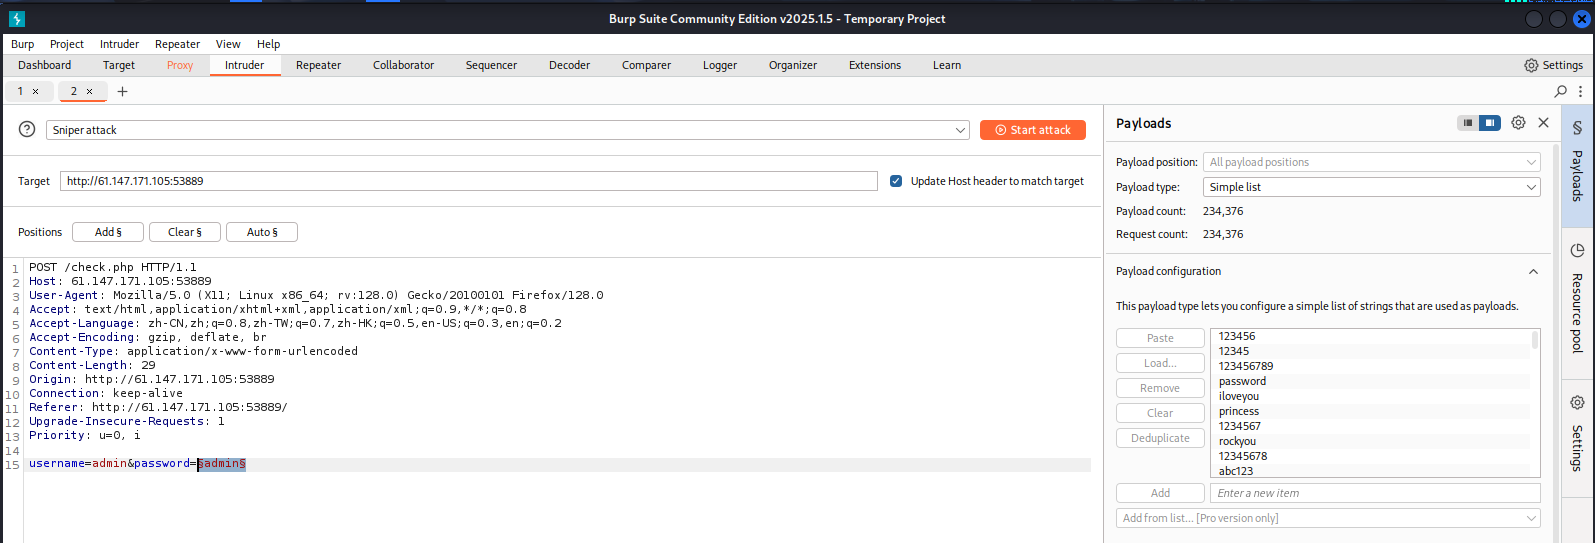Click the Clear payload list button
This screenshot has width=1595, height=543.
click(x=1160, y=413)
